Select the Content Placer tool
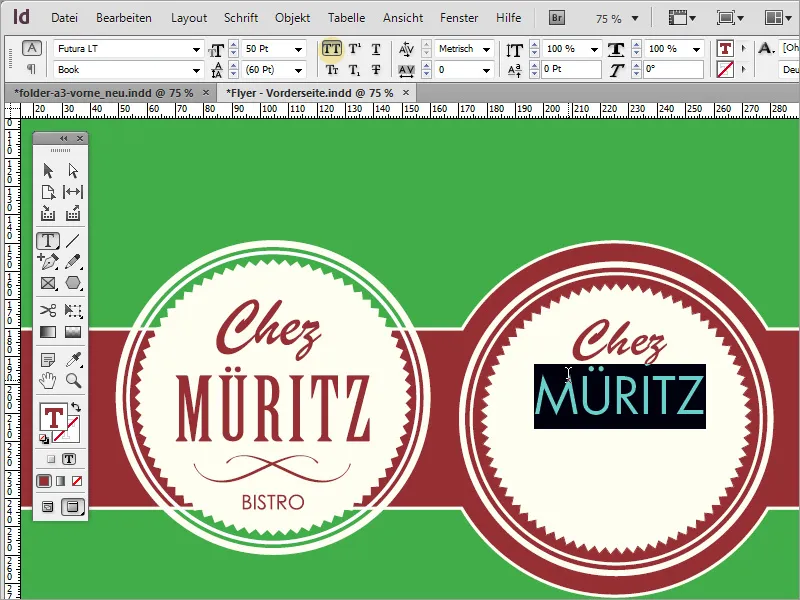The height and width of the screenshot is (600, 800). point(73,213)
